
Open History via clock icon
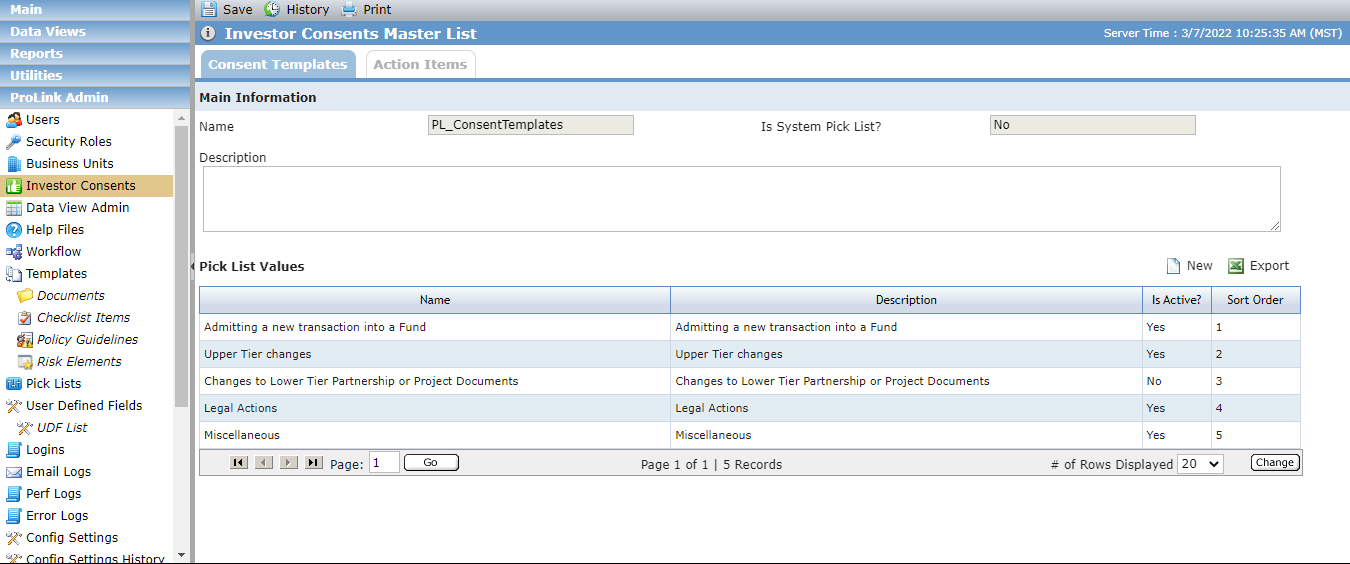click(272, 9)
